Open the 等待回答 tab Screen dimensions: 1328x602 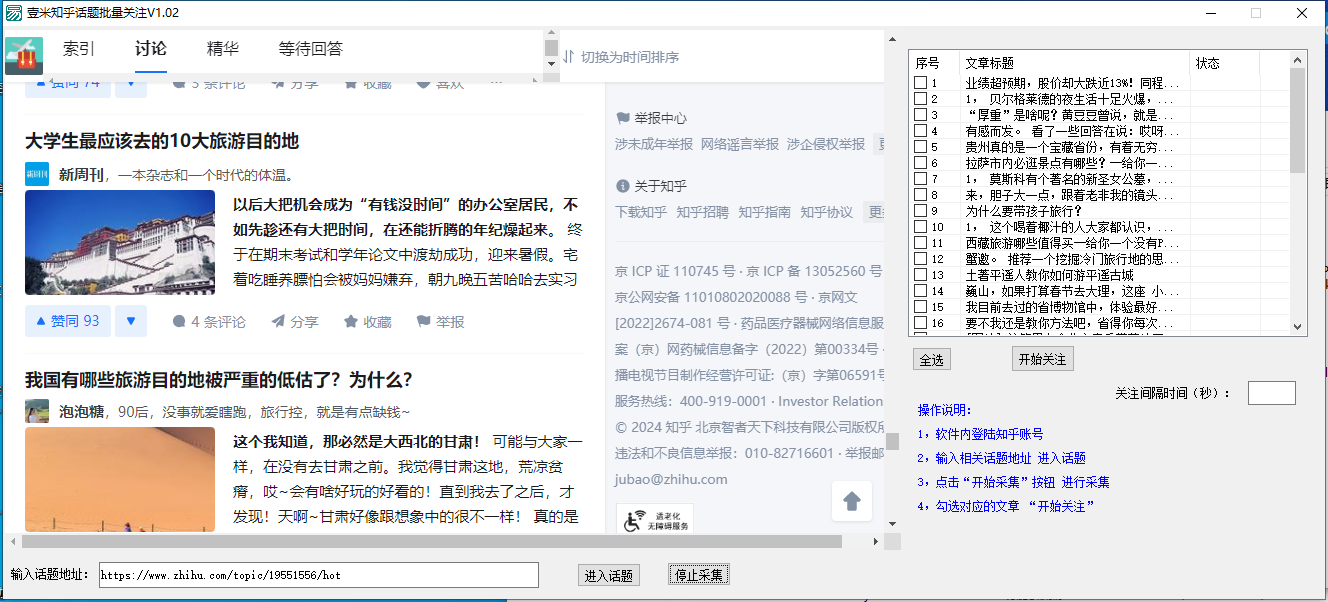[311, 49]
